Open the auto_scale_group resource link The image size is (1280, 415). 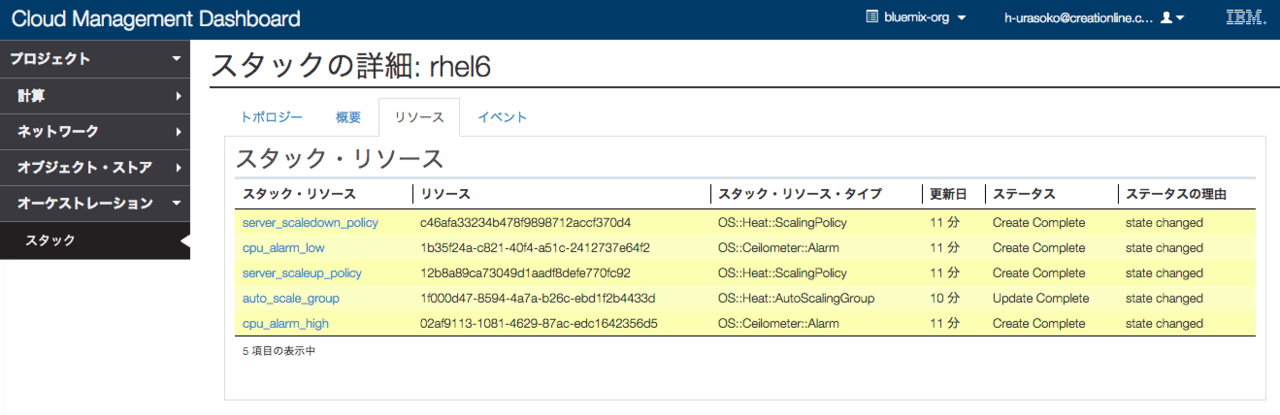[x=291, y=298]
